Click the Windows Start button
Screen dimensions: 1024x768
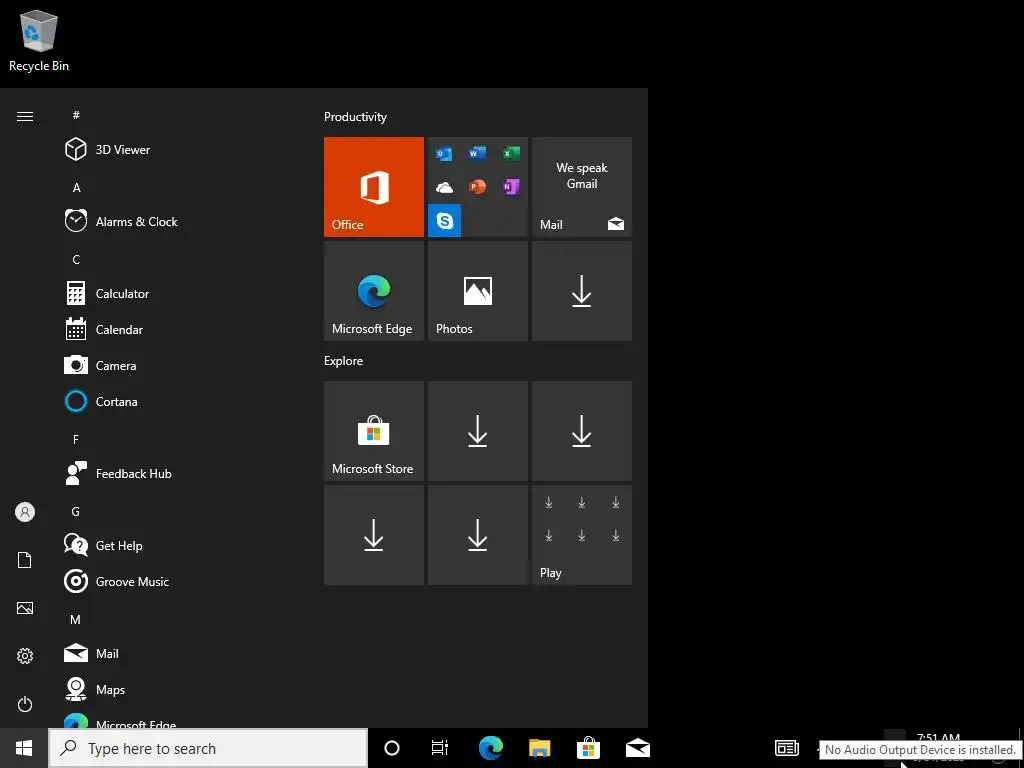click(x=24, y=748)
